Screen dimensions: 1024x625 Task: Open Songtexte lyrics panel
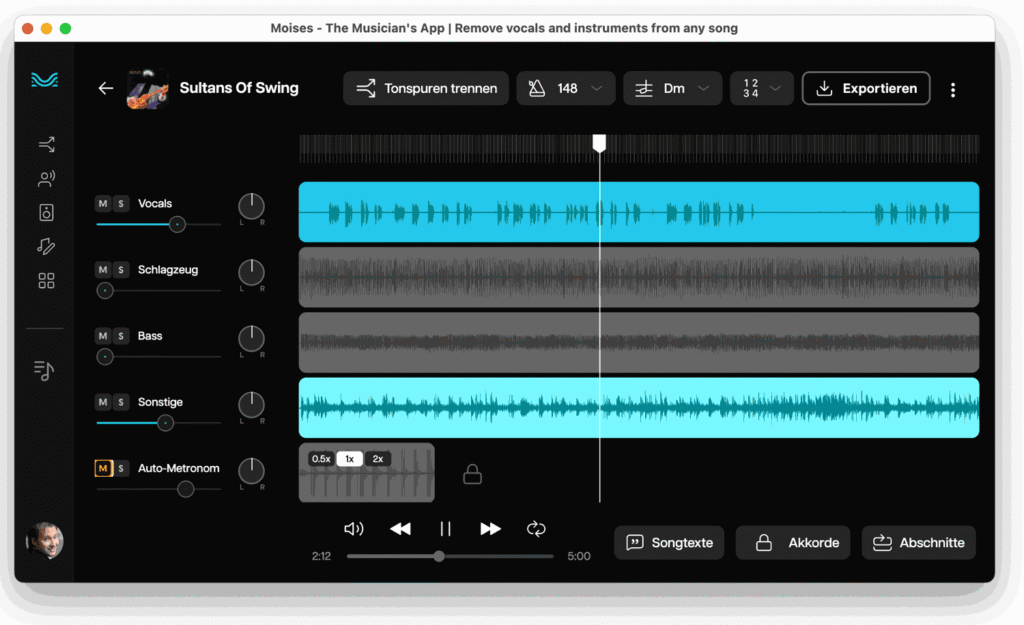click(x=669, y=543)
